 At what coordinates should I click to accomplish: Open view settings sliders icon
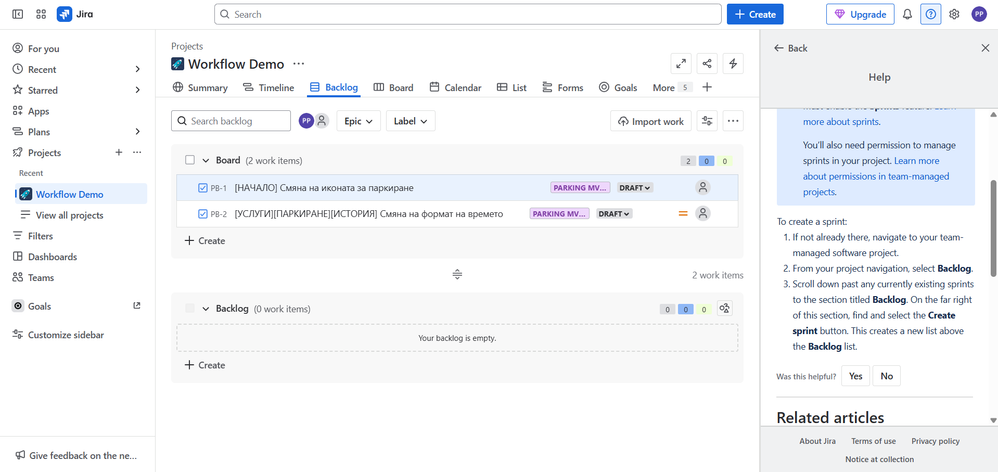[707, 121]
